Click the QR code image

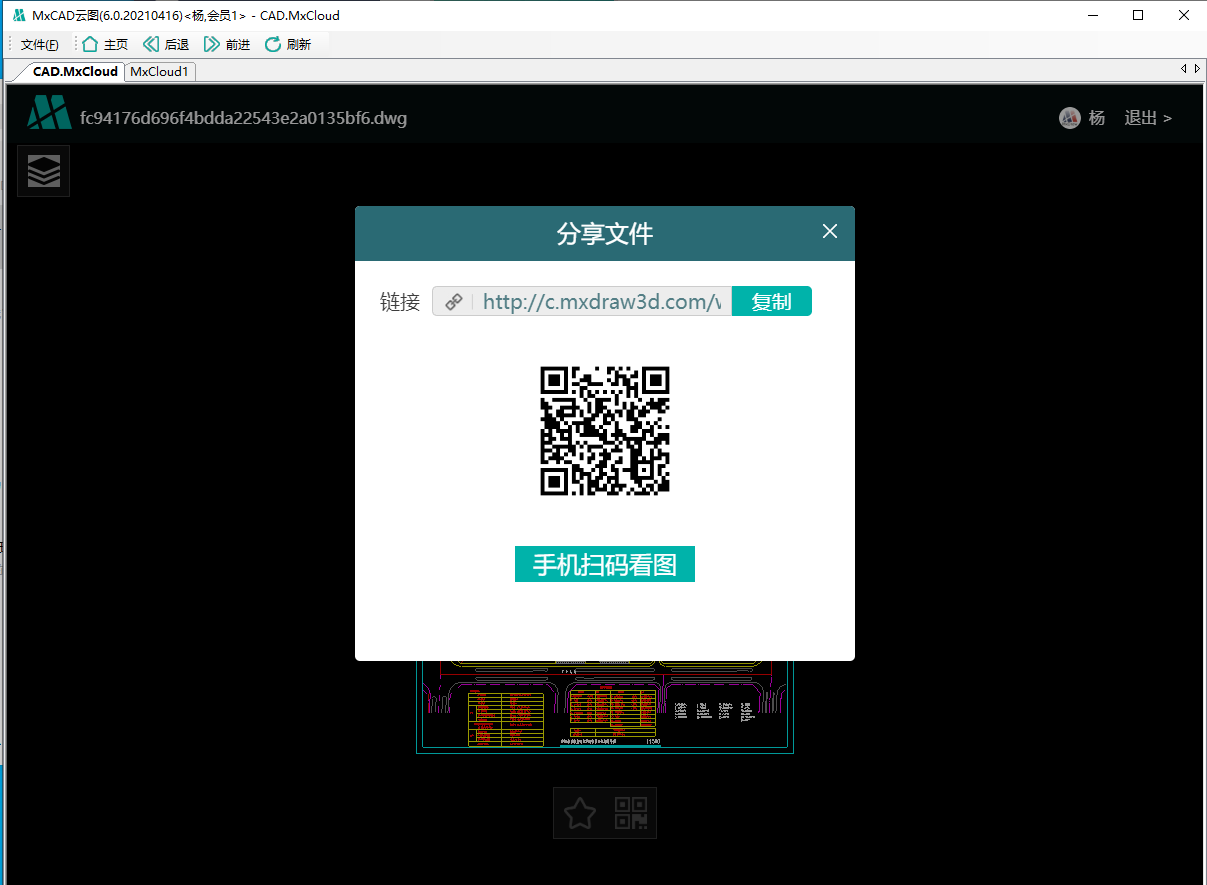[605, 431]
